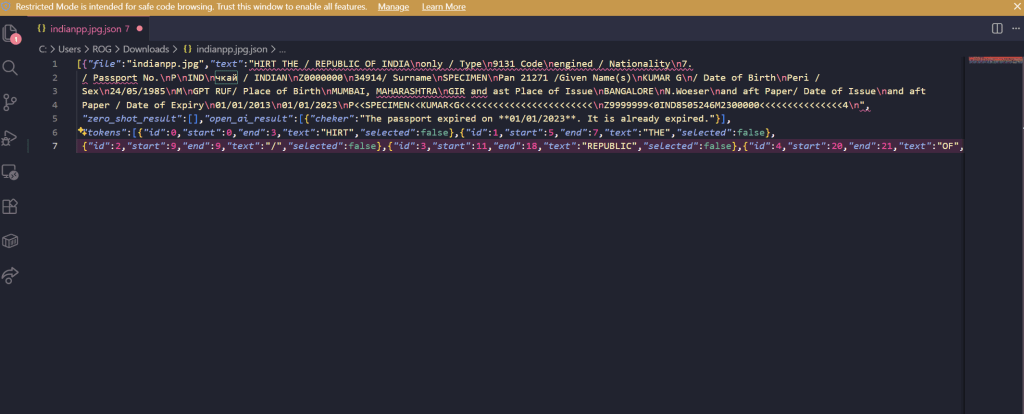Split the editor to the right
Viewport: 1024px width, 414px height.
(995, 29)
